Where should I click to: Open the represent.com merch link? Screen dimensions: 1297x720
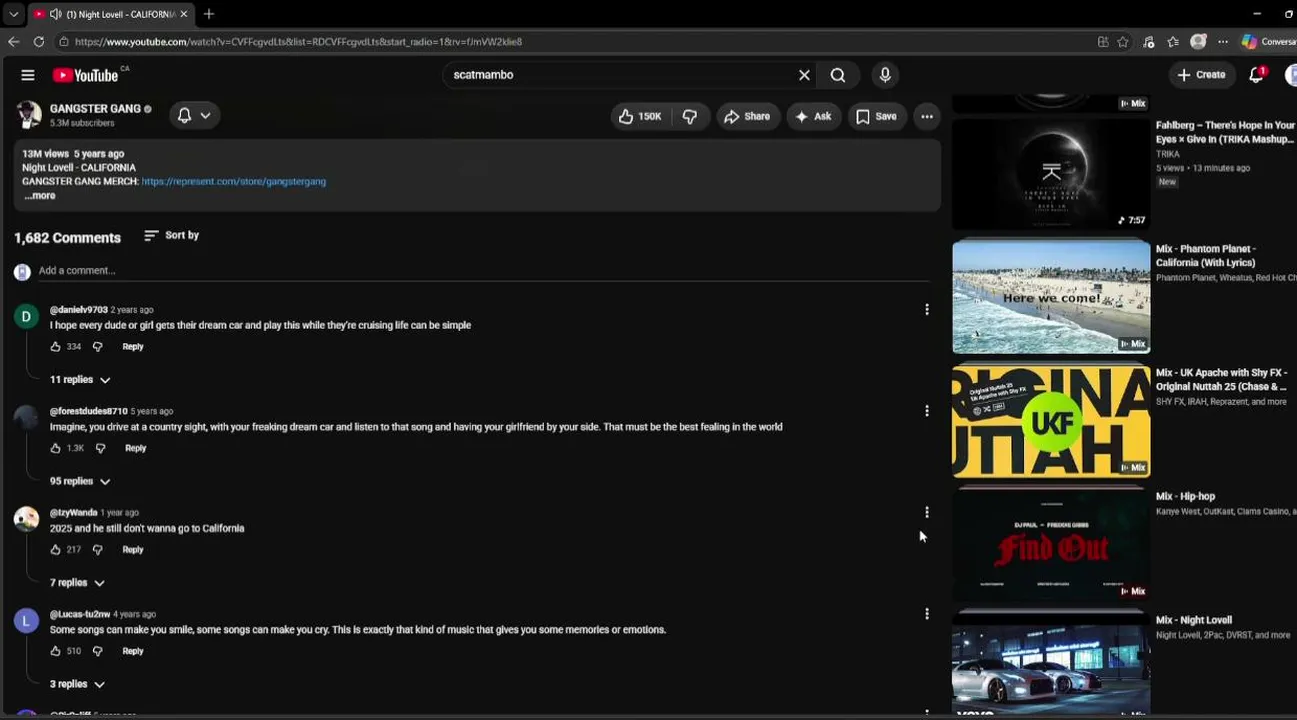click(x=234, y=182)
